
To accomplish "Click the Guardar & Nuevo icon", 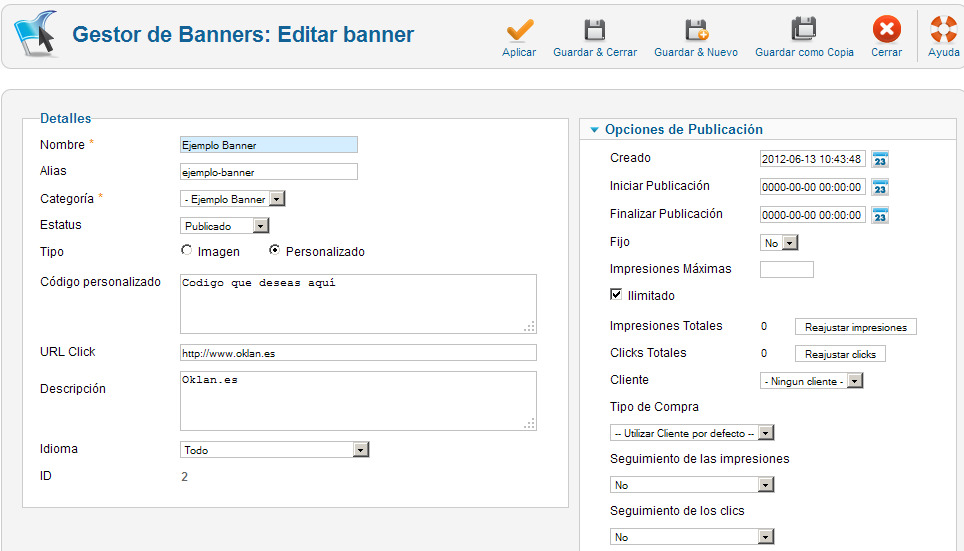I will coord(696,30).
